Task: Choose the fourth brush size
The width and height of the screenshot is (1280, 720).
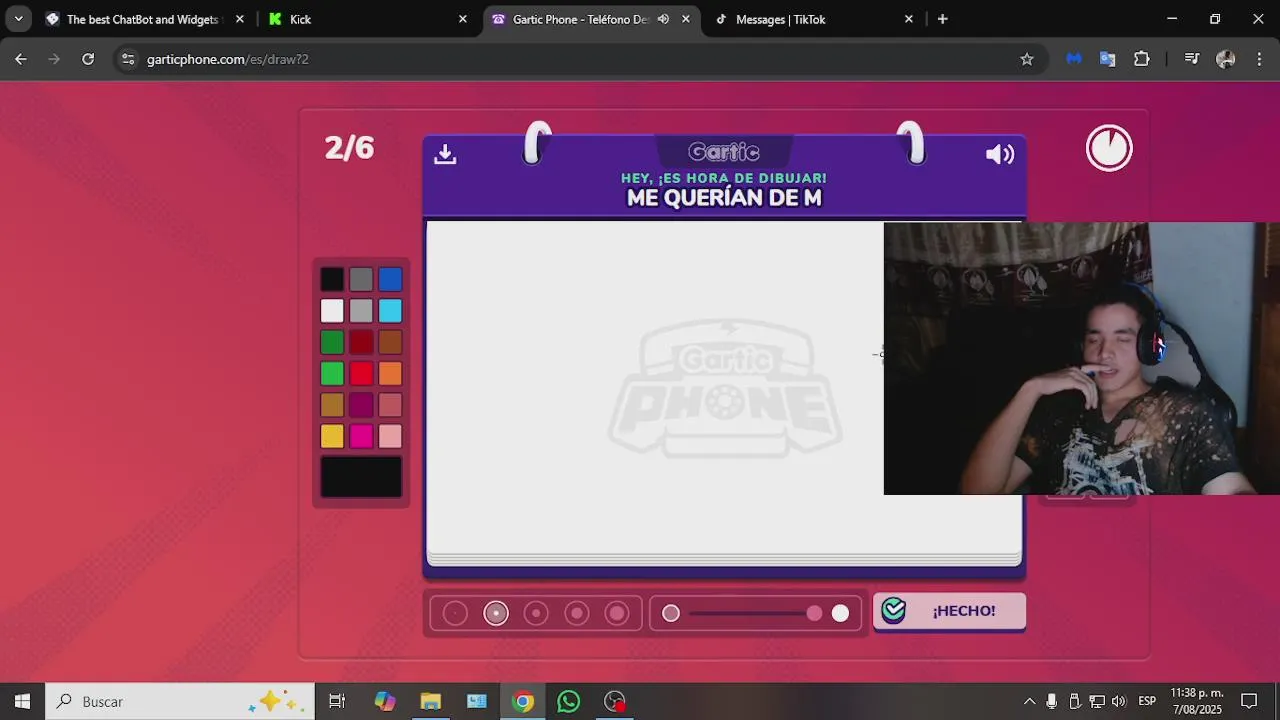Action: (x=577, y=613)
